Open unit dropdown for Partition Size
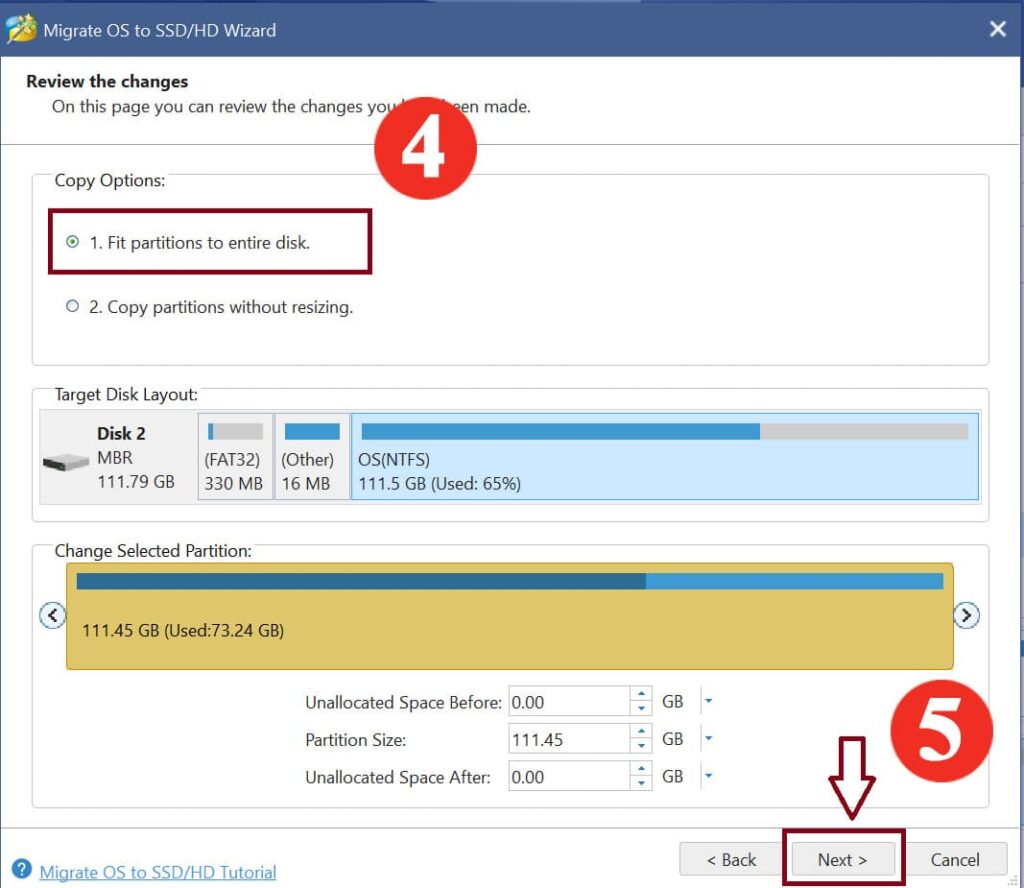 [x=708, y=739]
